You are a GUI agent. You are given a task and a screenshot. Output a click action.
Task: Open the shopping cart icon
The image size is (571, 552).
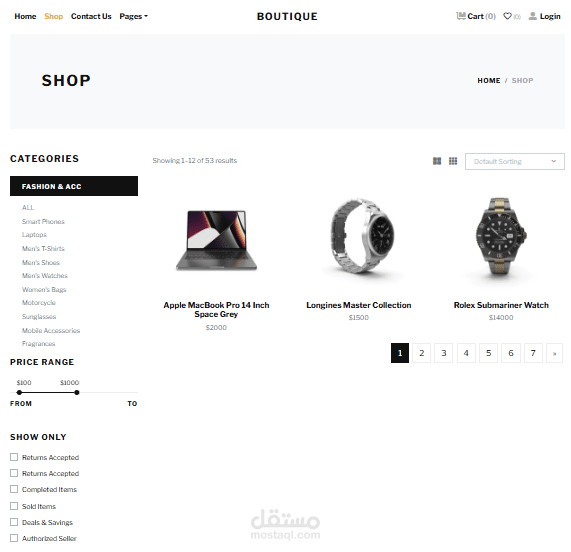pyautogui.click(x=461, y=16)
